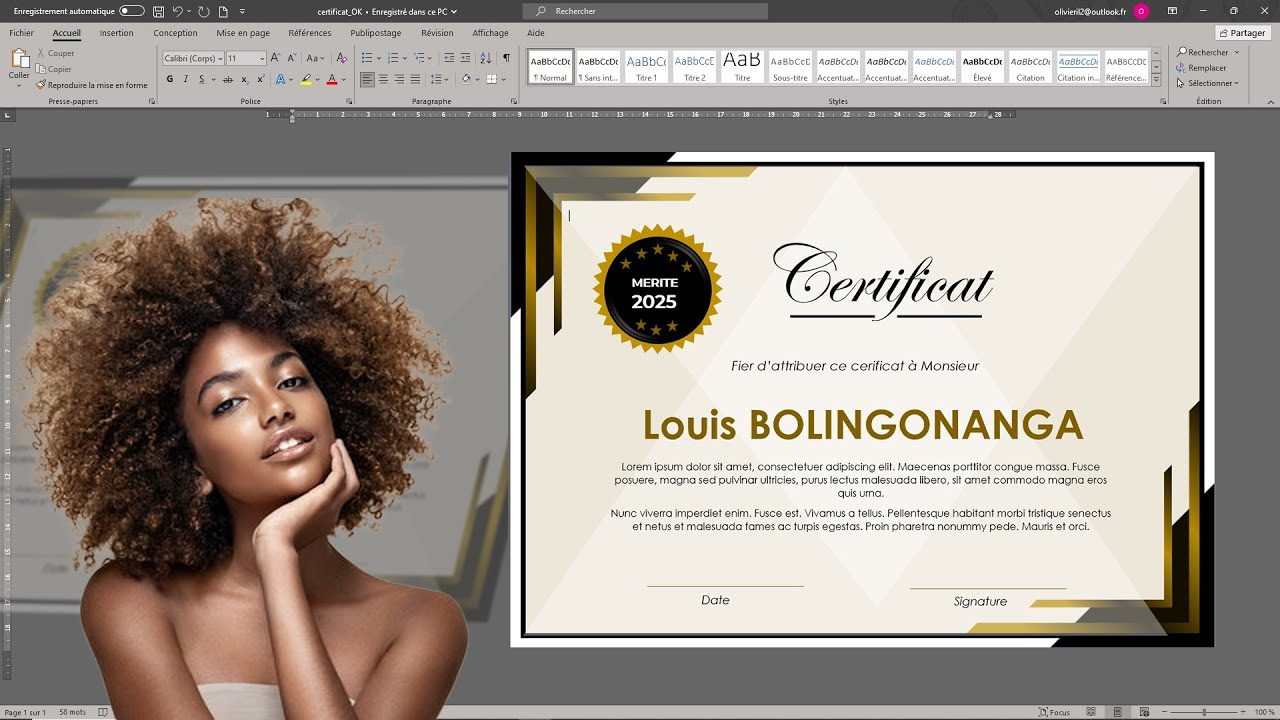Open the proofing book icon in status bar
Screen dimensions: 1280x720
point(102,712)
